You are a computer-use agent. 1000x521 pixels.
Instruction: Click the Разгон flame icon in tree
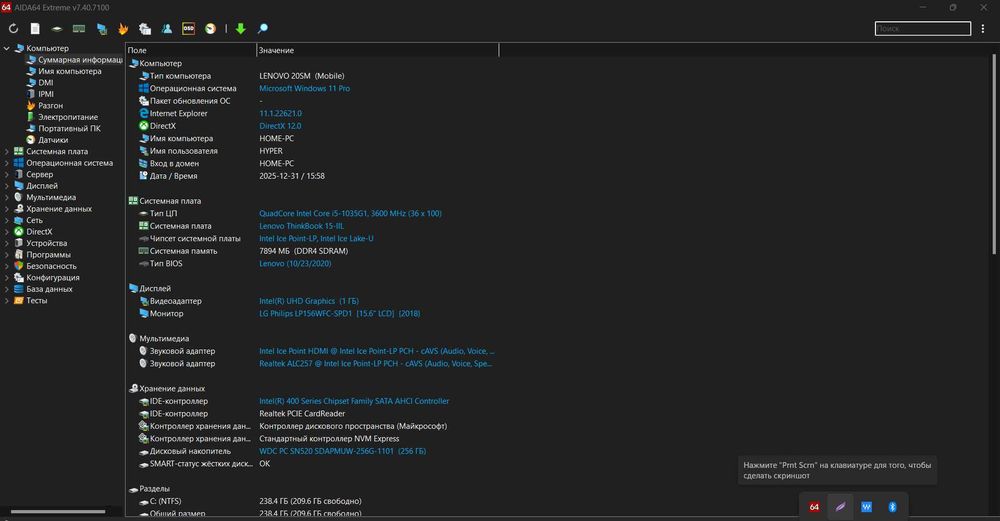(x=31, y=106)
